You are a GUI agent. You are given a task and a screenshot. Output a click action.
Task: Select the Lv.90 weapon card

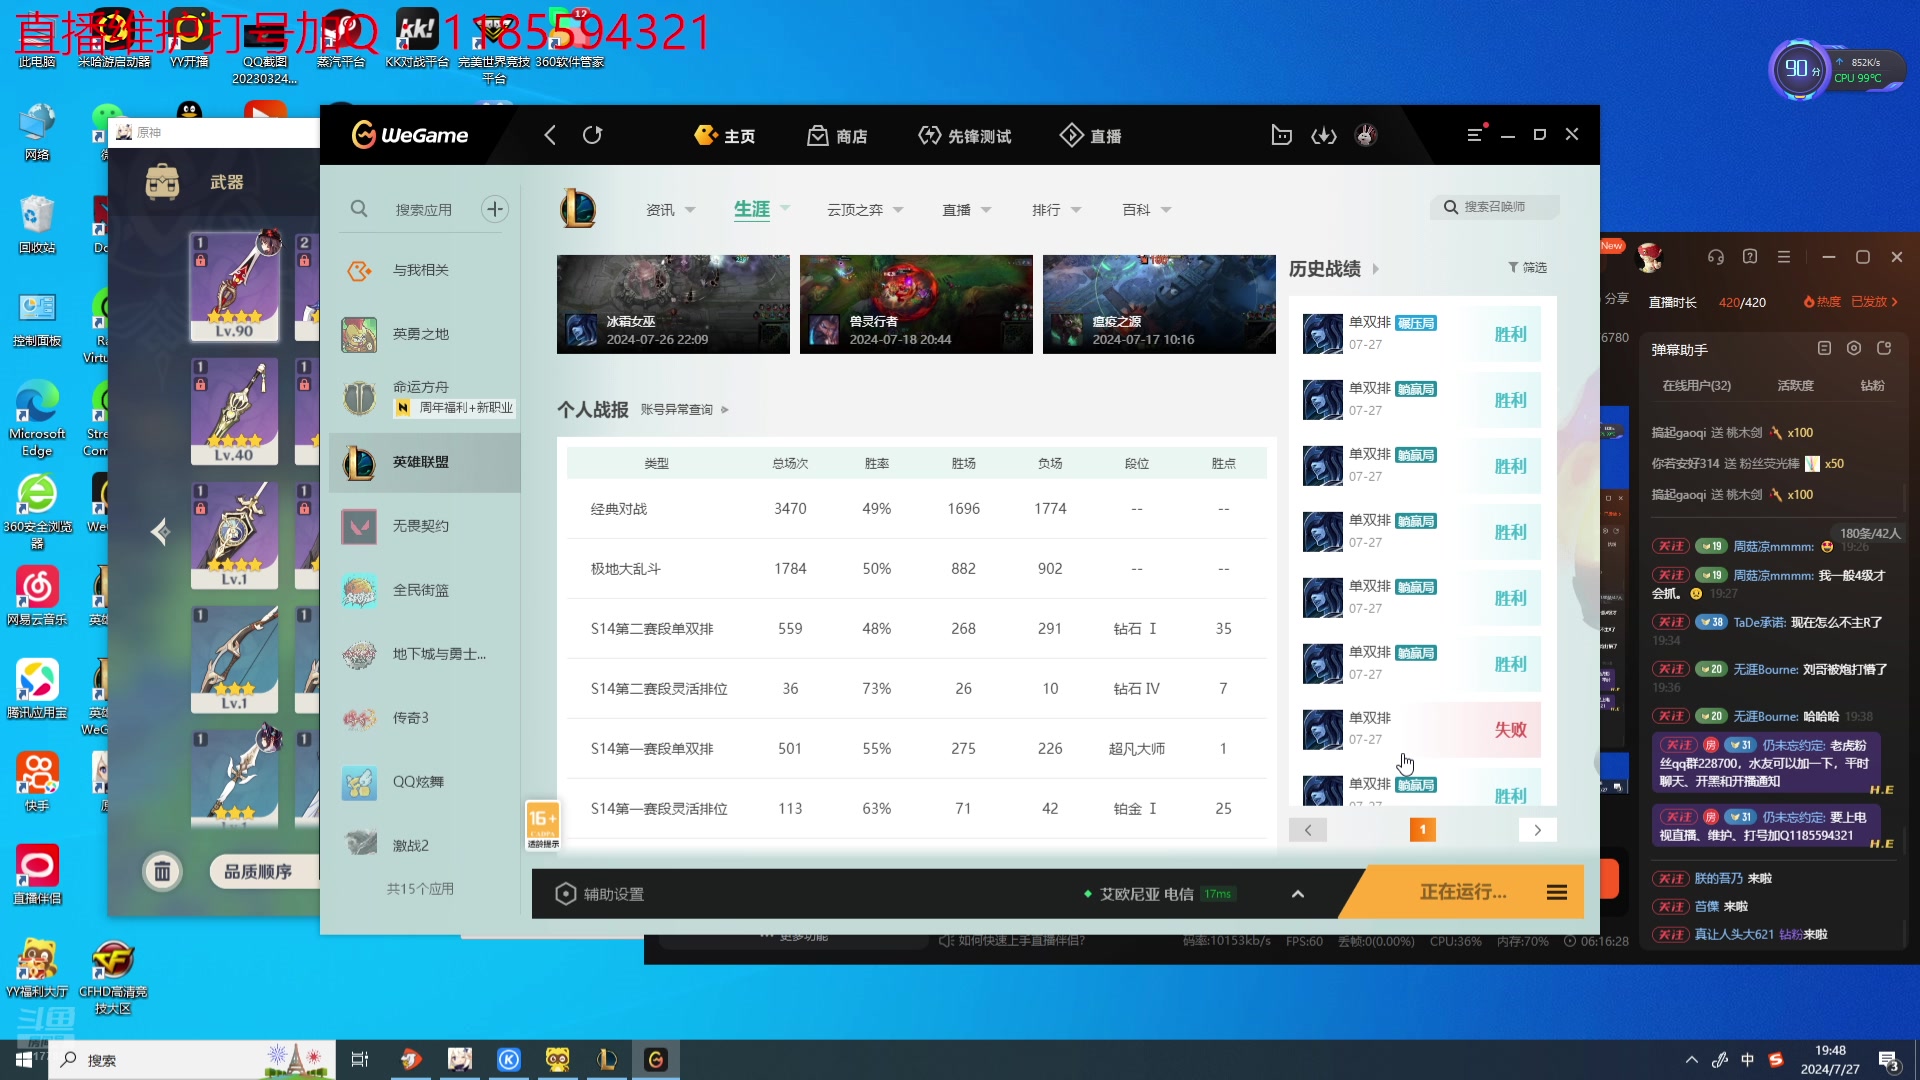235,286
